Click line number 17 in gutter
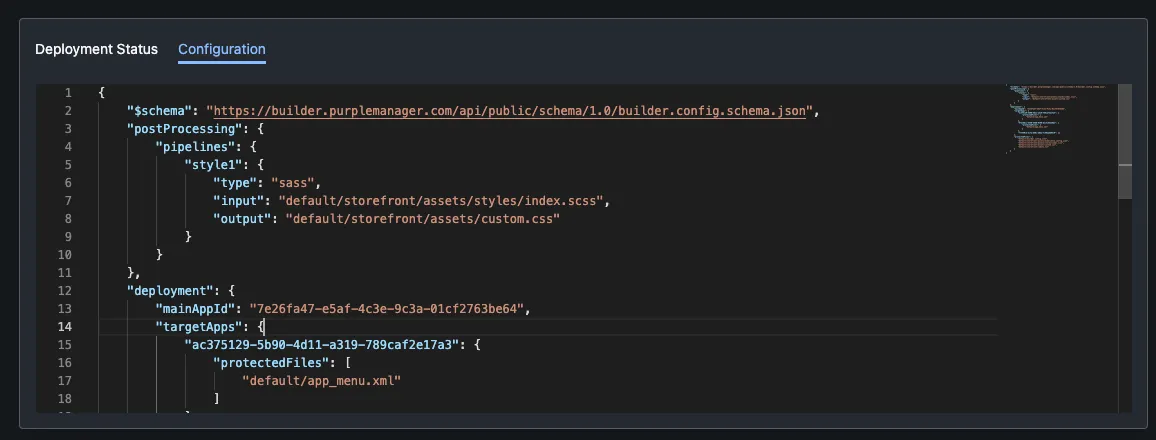The image size is (1156, 440). click(x=64, y=380)
